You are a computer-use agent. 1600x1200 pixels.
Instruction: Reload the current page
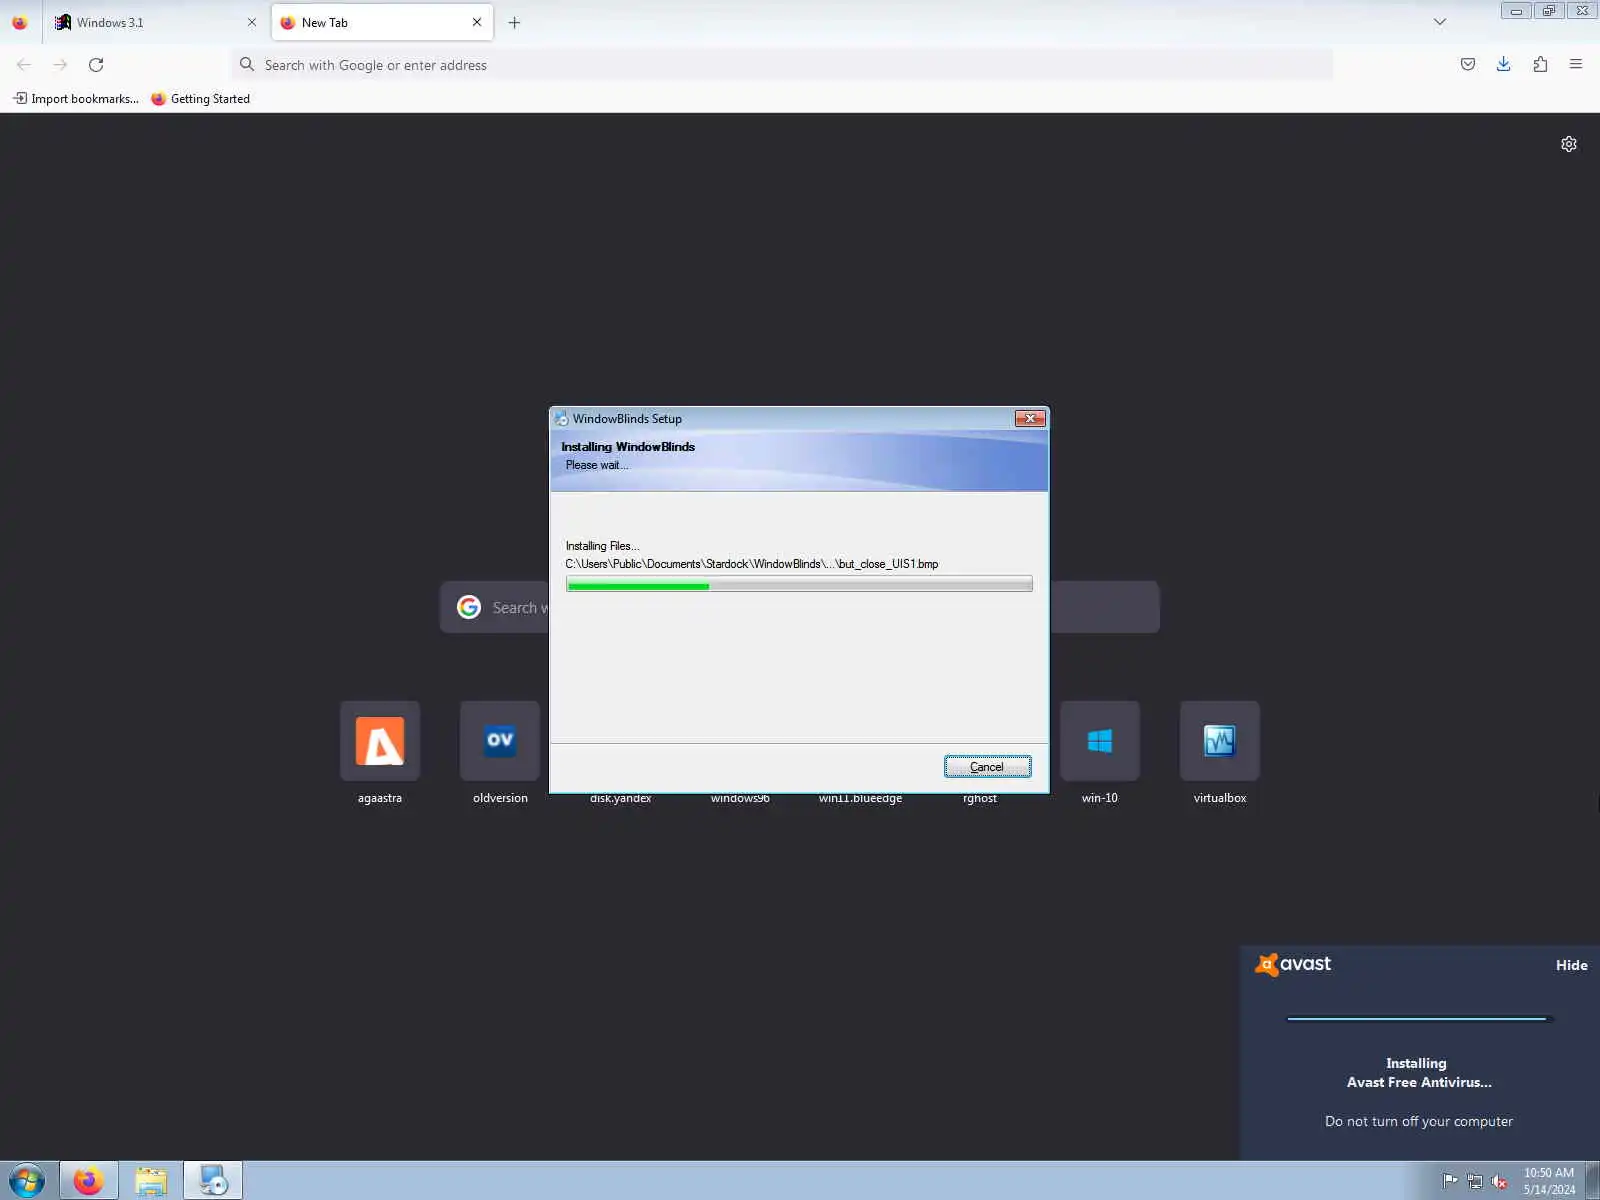(96, 65)
